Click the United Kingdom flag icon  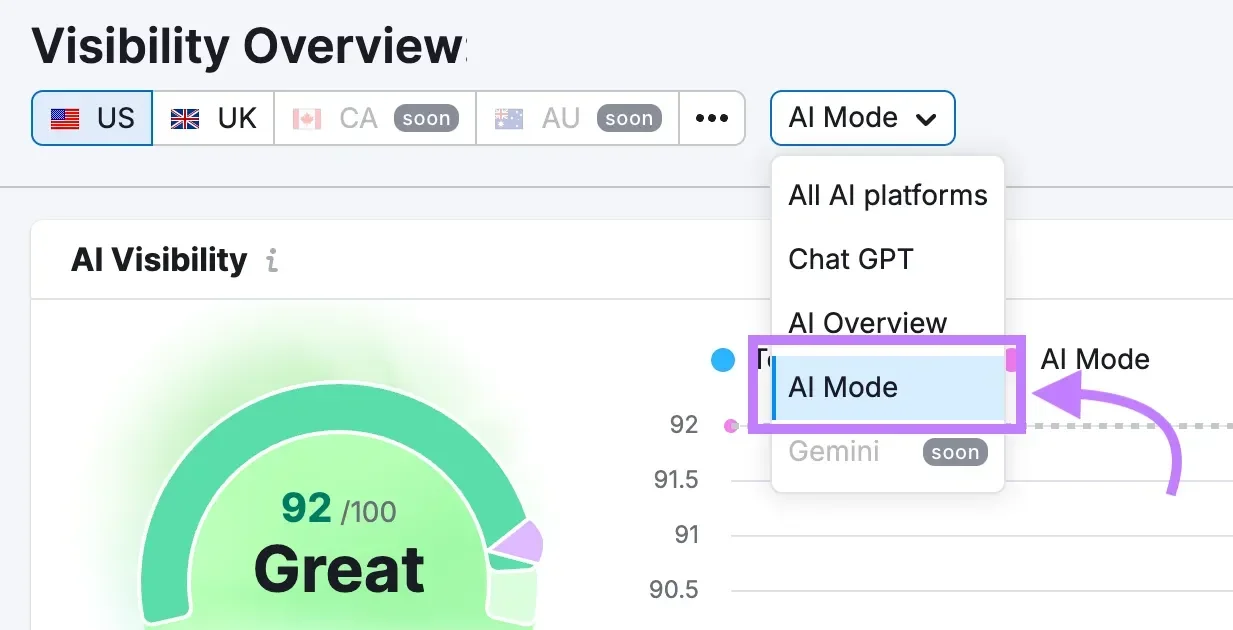[x=185, y=119]
